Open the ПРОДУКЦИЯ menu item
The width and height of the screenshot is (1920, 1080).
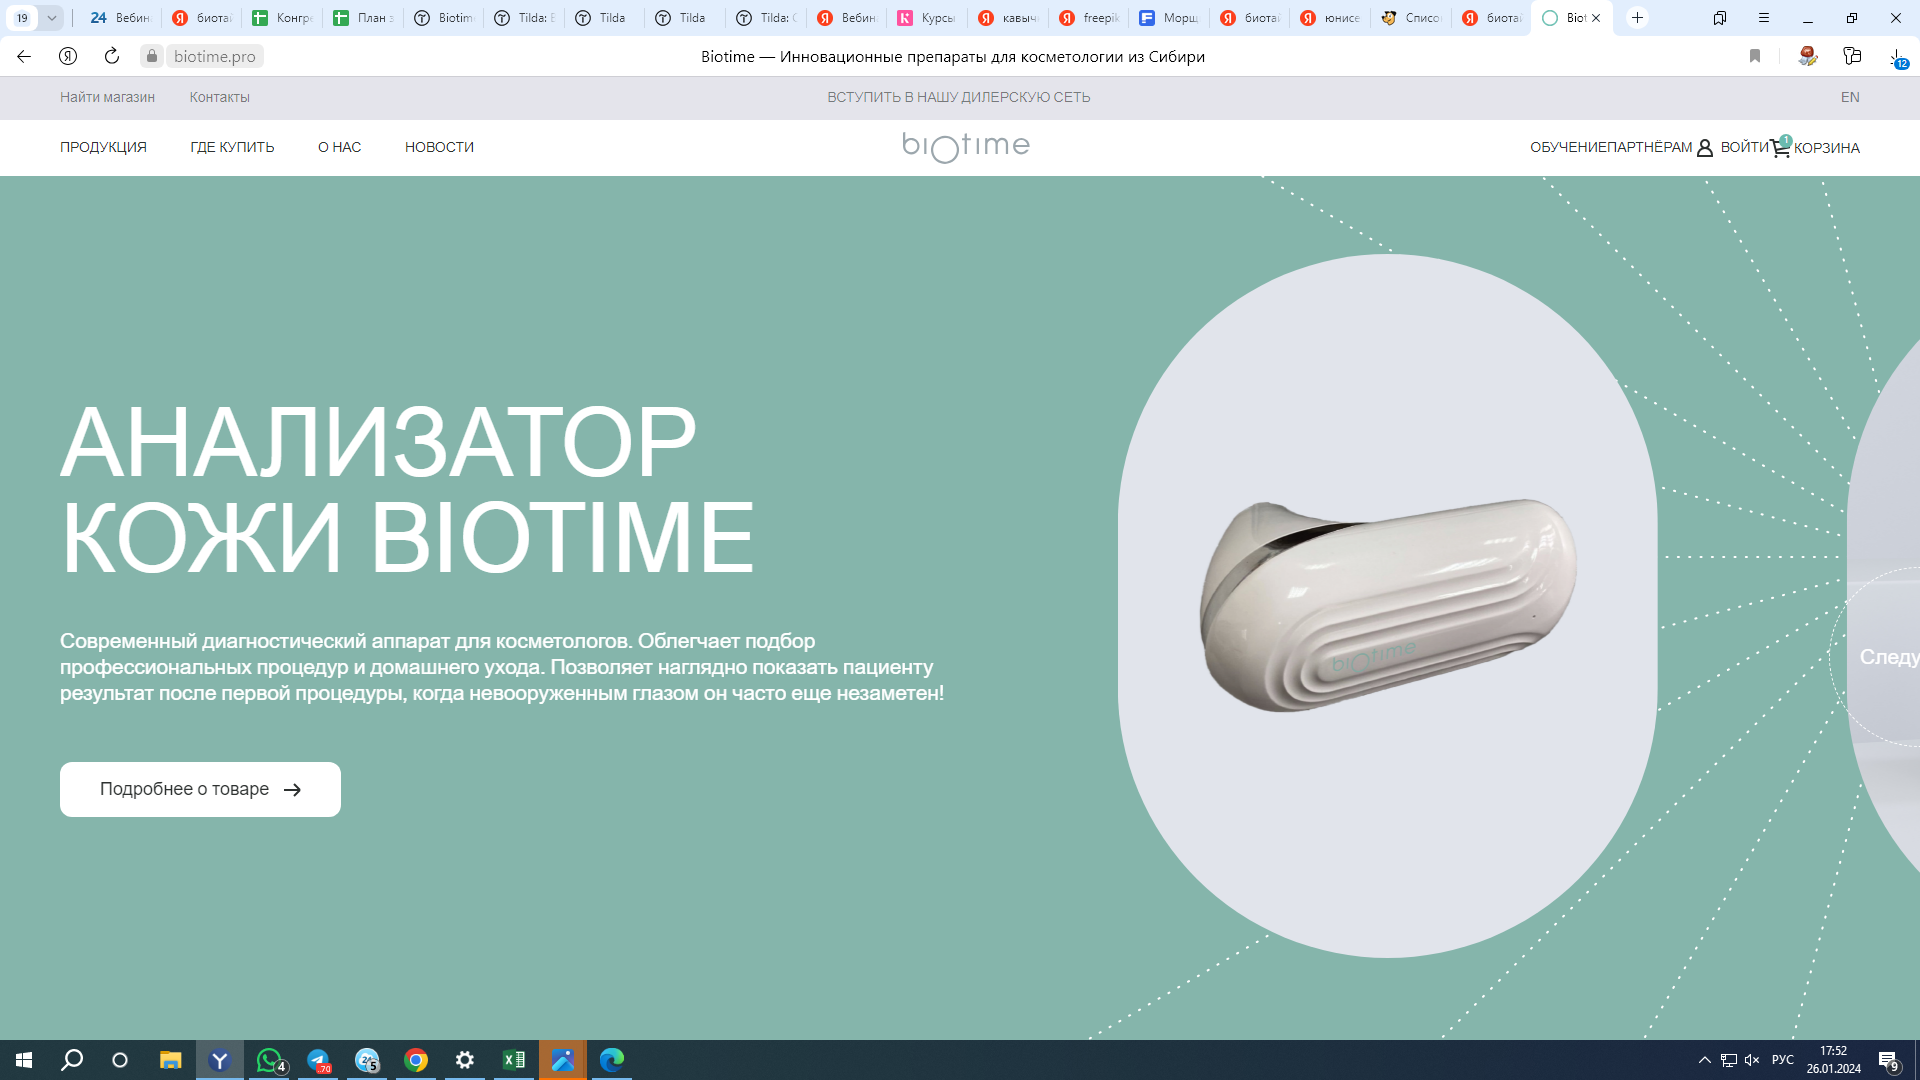pyautogui.click(x=103, y=147)
